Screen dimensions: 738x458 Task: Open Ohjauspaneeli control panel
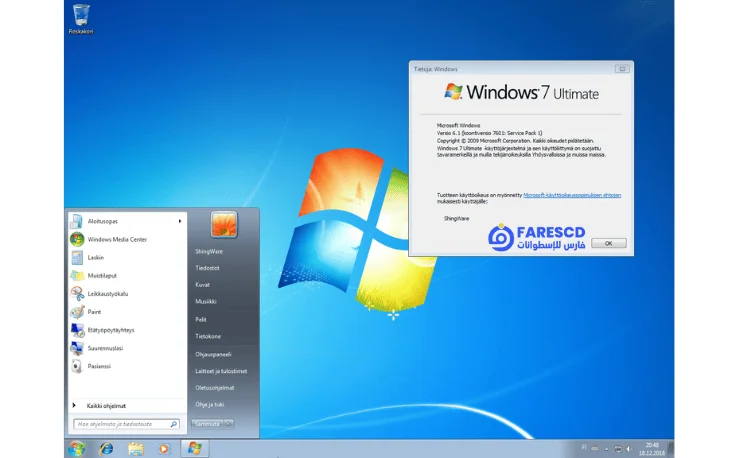coord(214,354)
